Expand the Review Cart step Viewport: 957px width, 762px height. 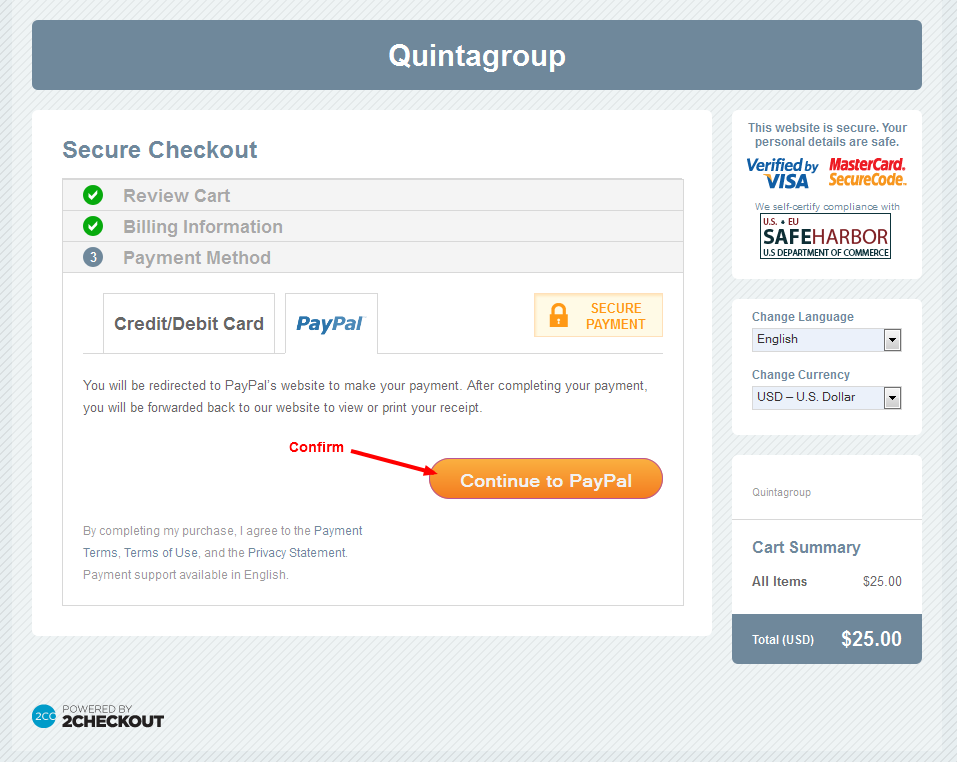[x=177, y=196]
